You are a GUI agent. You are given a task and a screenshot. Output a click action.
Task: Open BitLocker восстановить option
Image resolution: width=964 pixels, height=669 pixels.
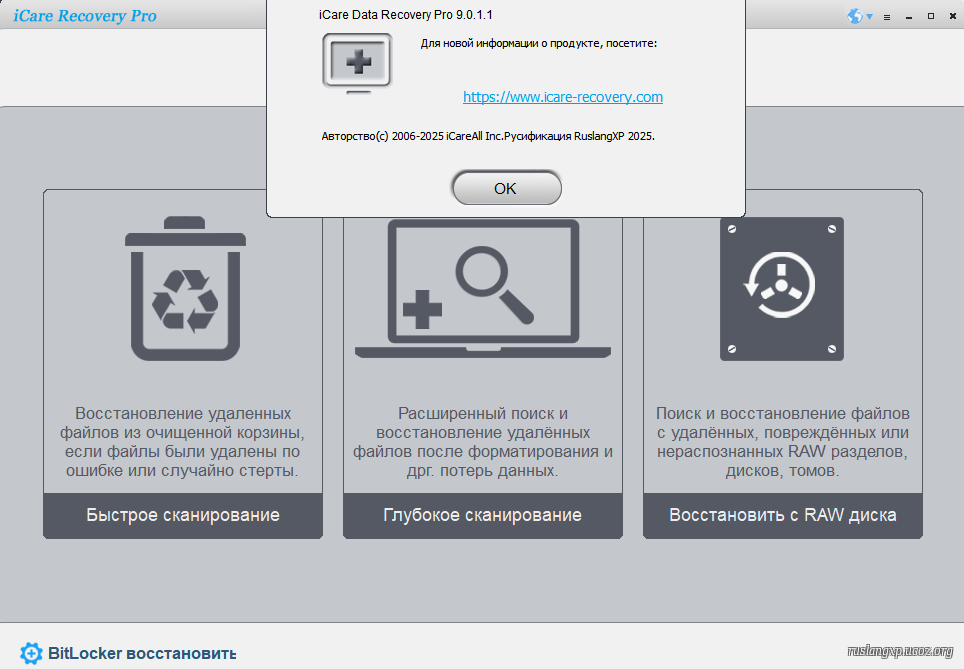click(x=142, y=653)
